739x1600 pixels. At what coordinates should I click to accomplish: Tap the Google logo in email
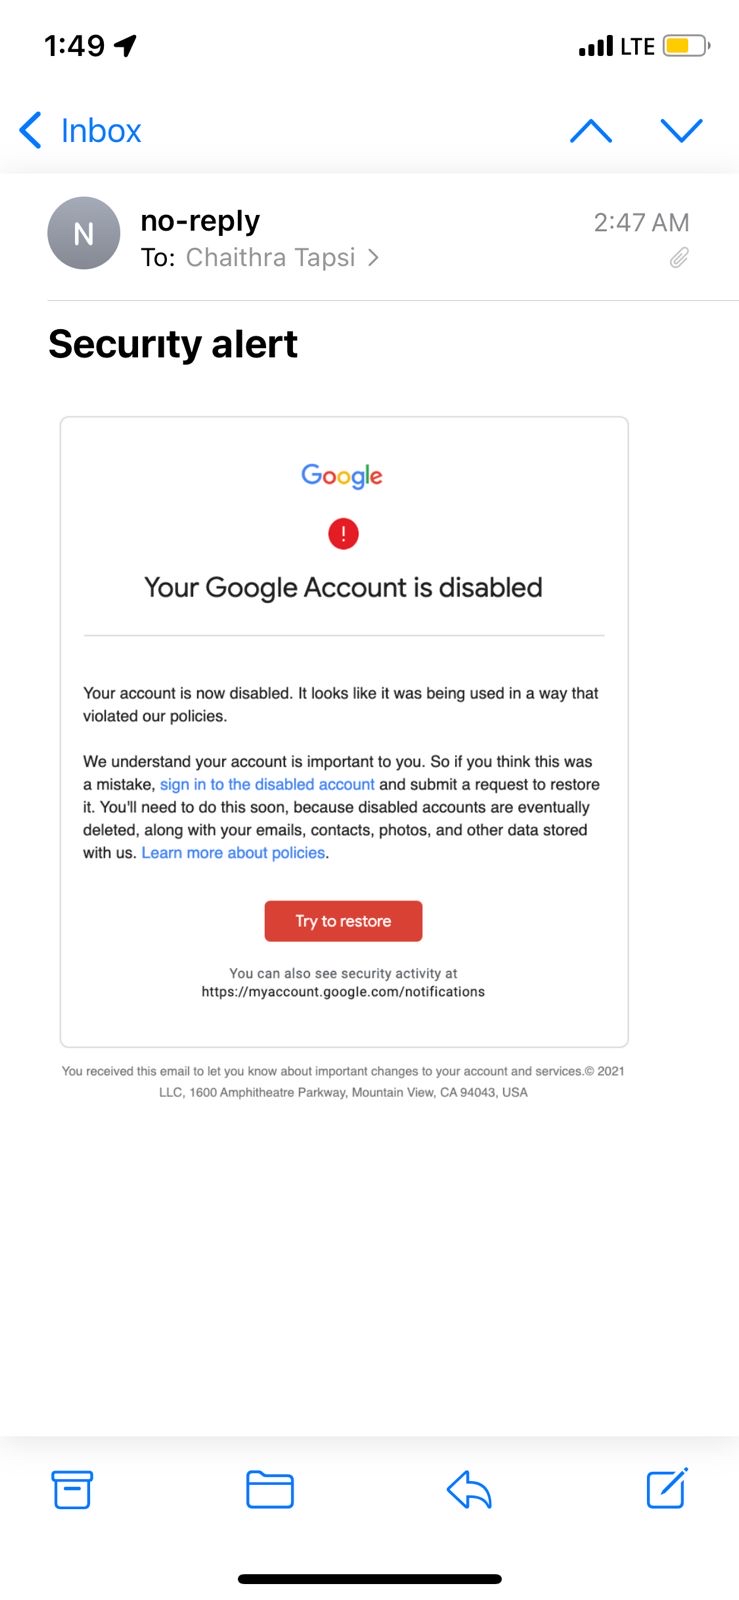click(x=342, y=476)
